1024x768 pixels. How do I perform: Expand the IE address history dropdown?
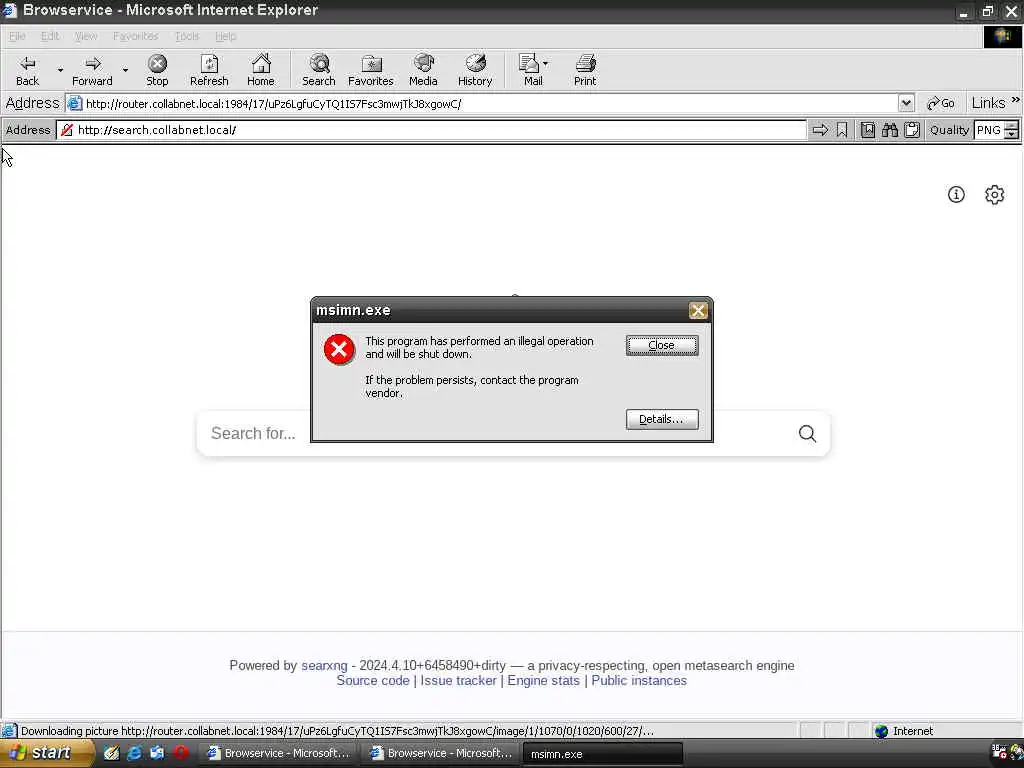906,103
